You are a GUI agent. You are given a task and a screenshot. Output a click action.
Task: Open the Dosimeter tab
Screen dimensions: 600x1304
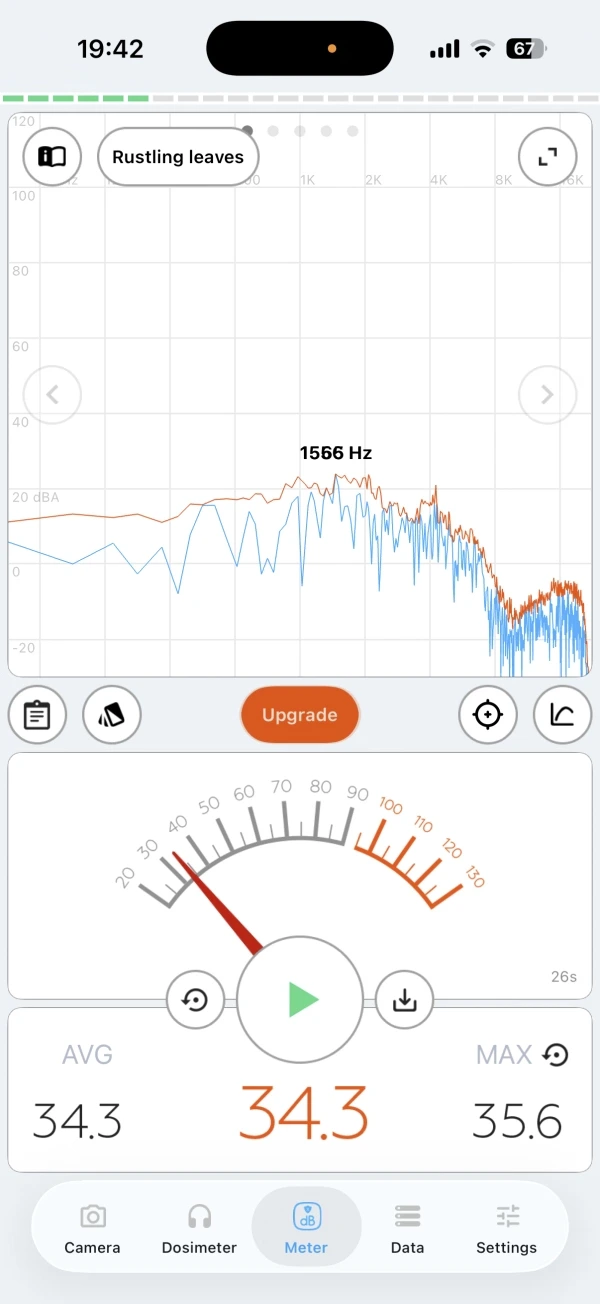(199, 1228)
